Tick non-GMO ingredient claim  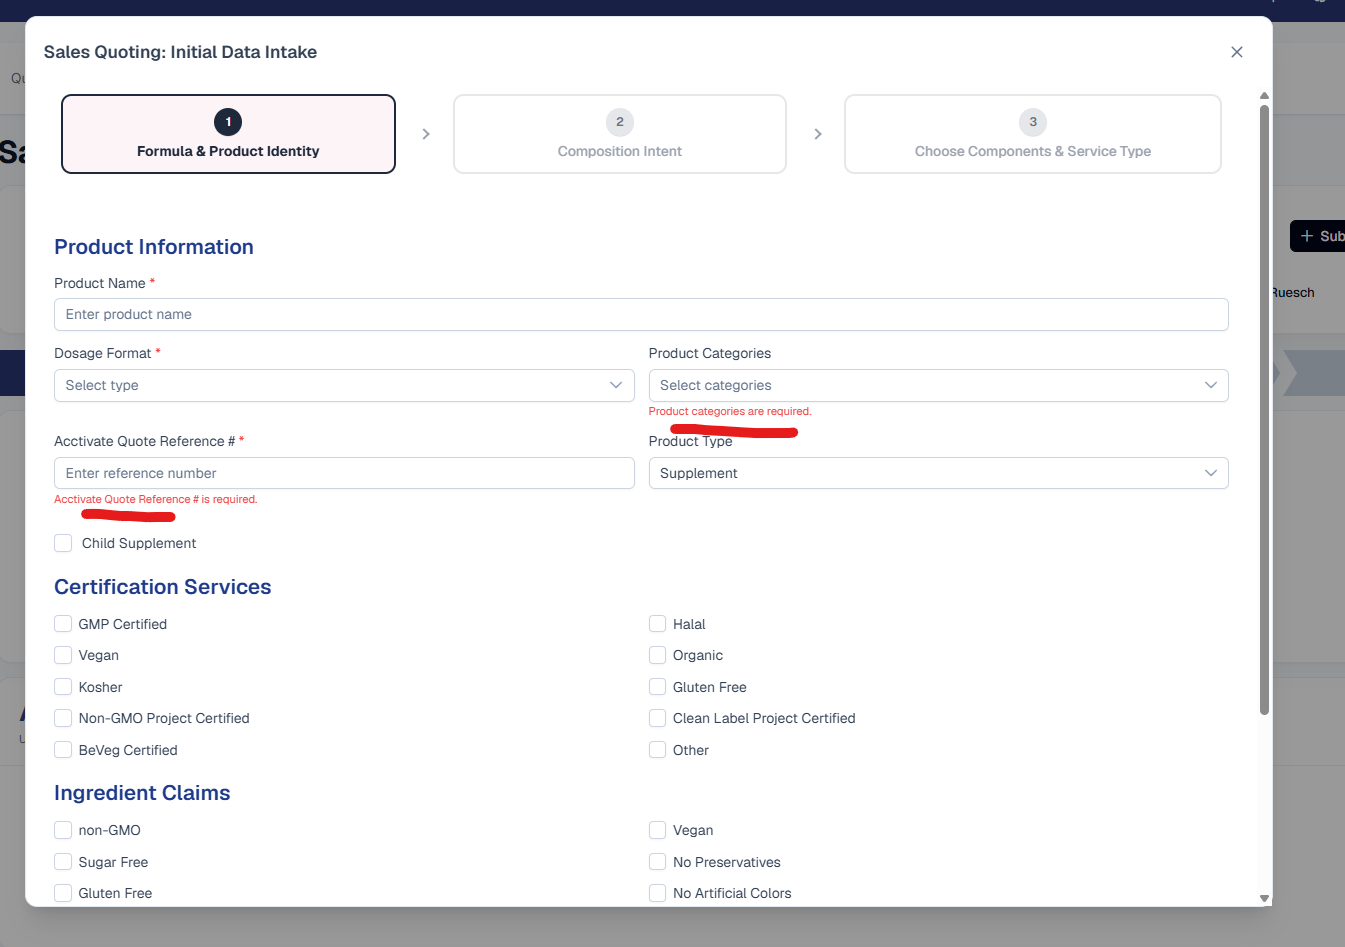63,830
